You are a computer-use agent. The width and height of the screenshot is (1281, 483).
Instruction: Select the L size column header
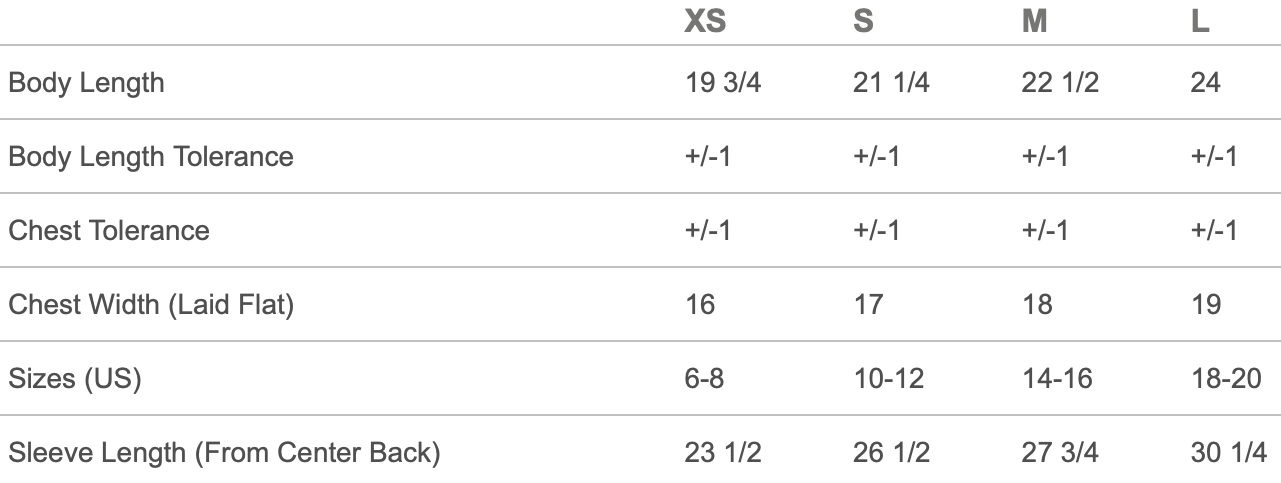(x=1200, y=21)
